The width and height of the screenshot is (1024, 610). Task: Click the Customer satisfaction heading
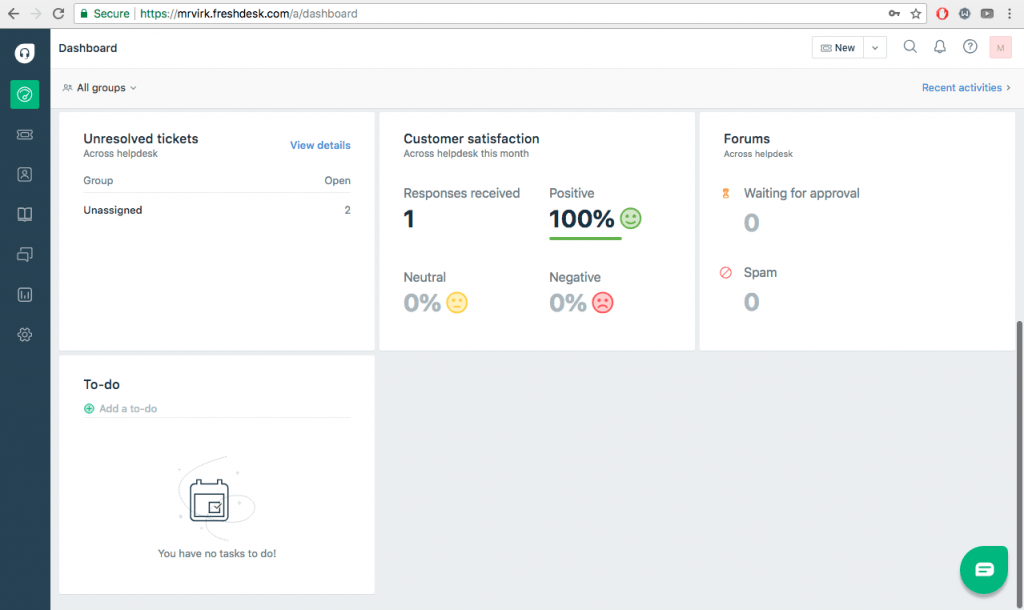[x=471, y=138]
